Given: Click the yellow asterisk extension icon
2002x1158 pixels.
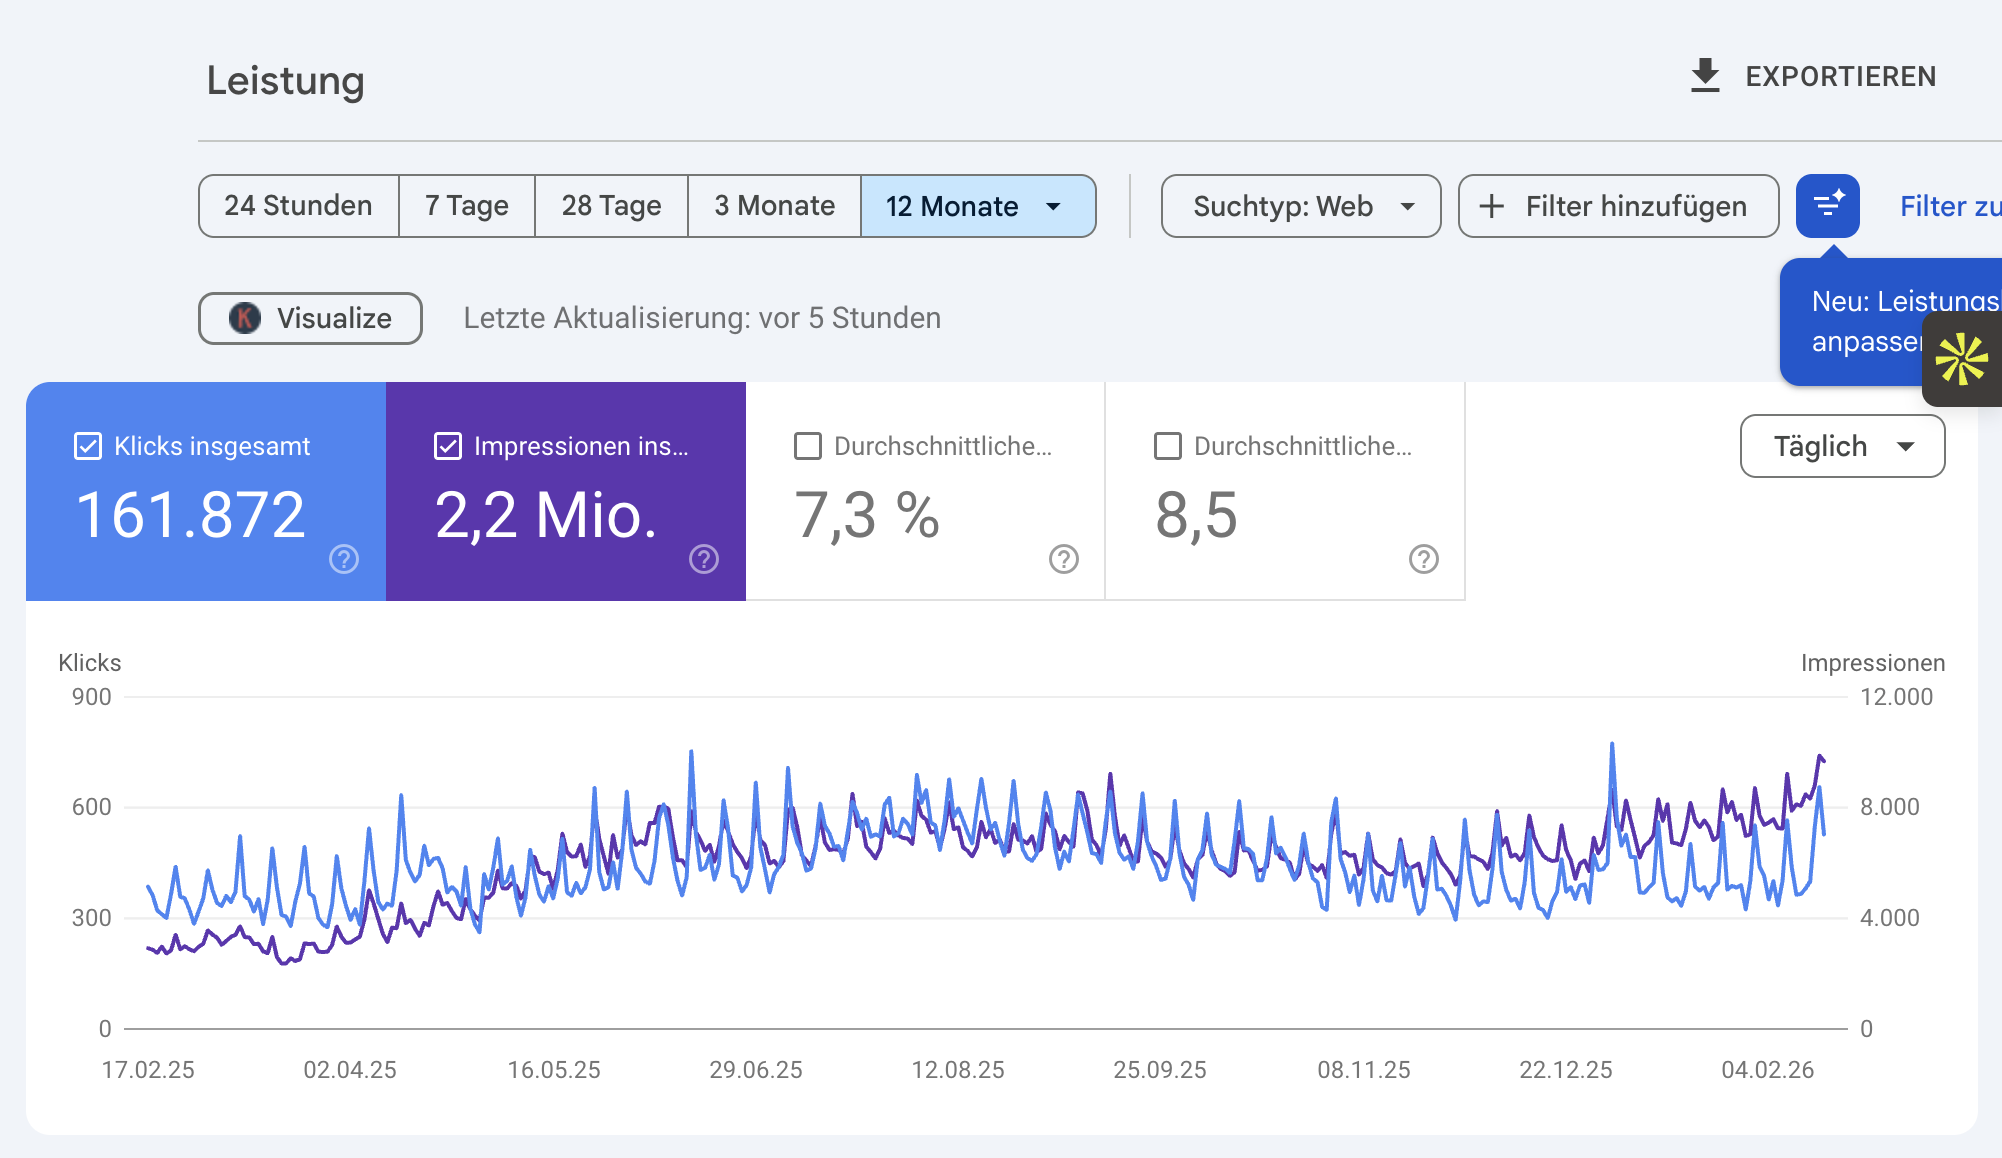Looking at the screenshot, I should (1962, 358).
